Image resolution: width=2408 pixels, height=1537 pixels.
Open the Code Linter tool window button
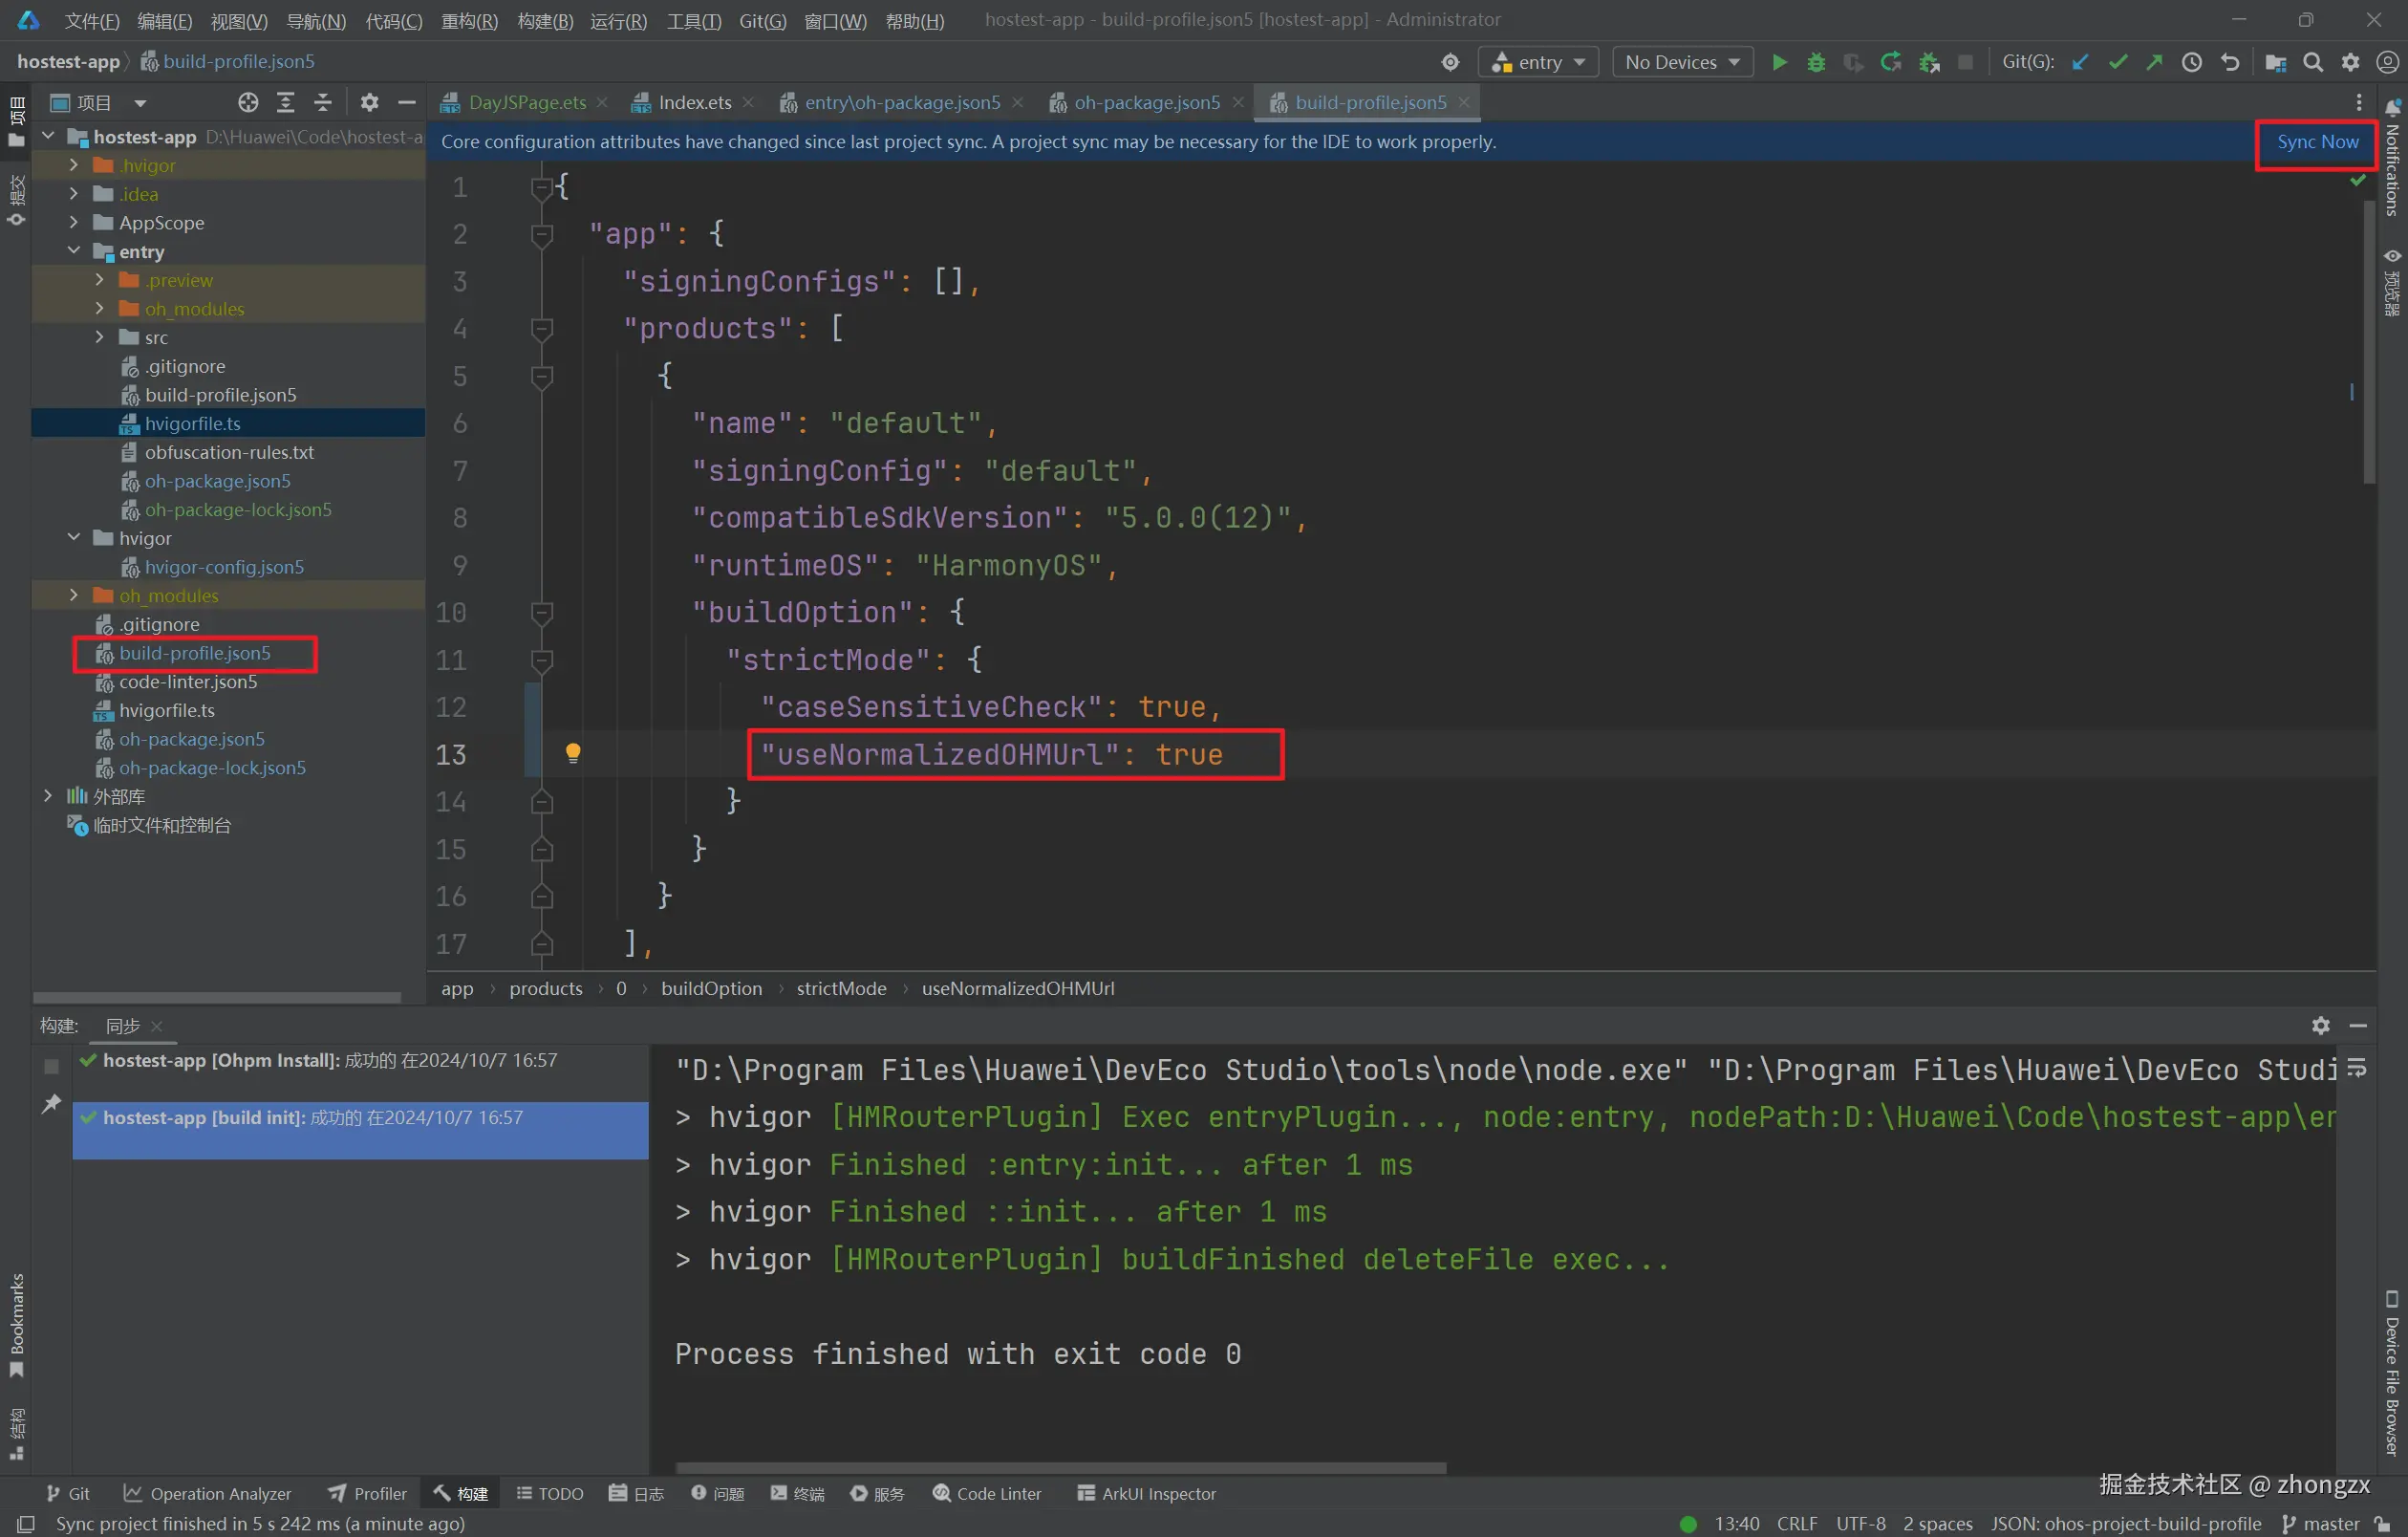pos(987,1493)
